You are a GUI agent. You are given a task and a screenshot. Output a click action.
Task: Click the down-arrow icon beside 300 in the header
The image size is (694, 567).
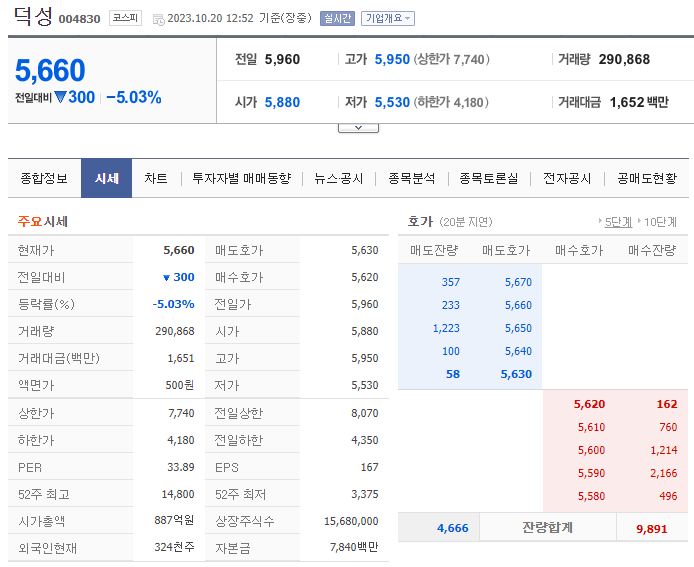click(x=60, y=97)
